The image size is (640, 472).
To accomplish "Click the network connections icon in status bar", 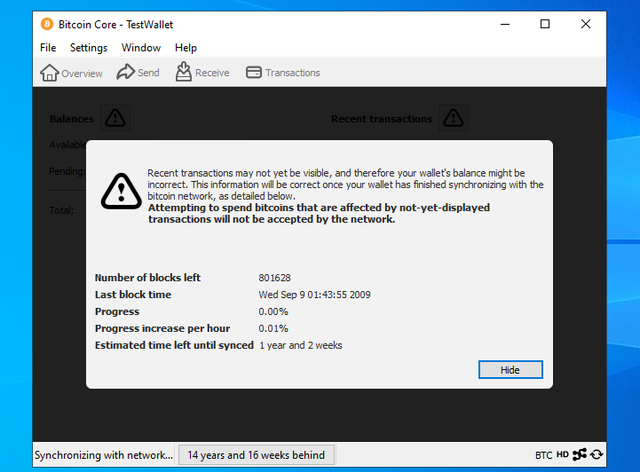I will pyautogui.click(x=580, y=454).
